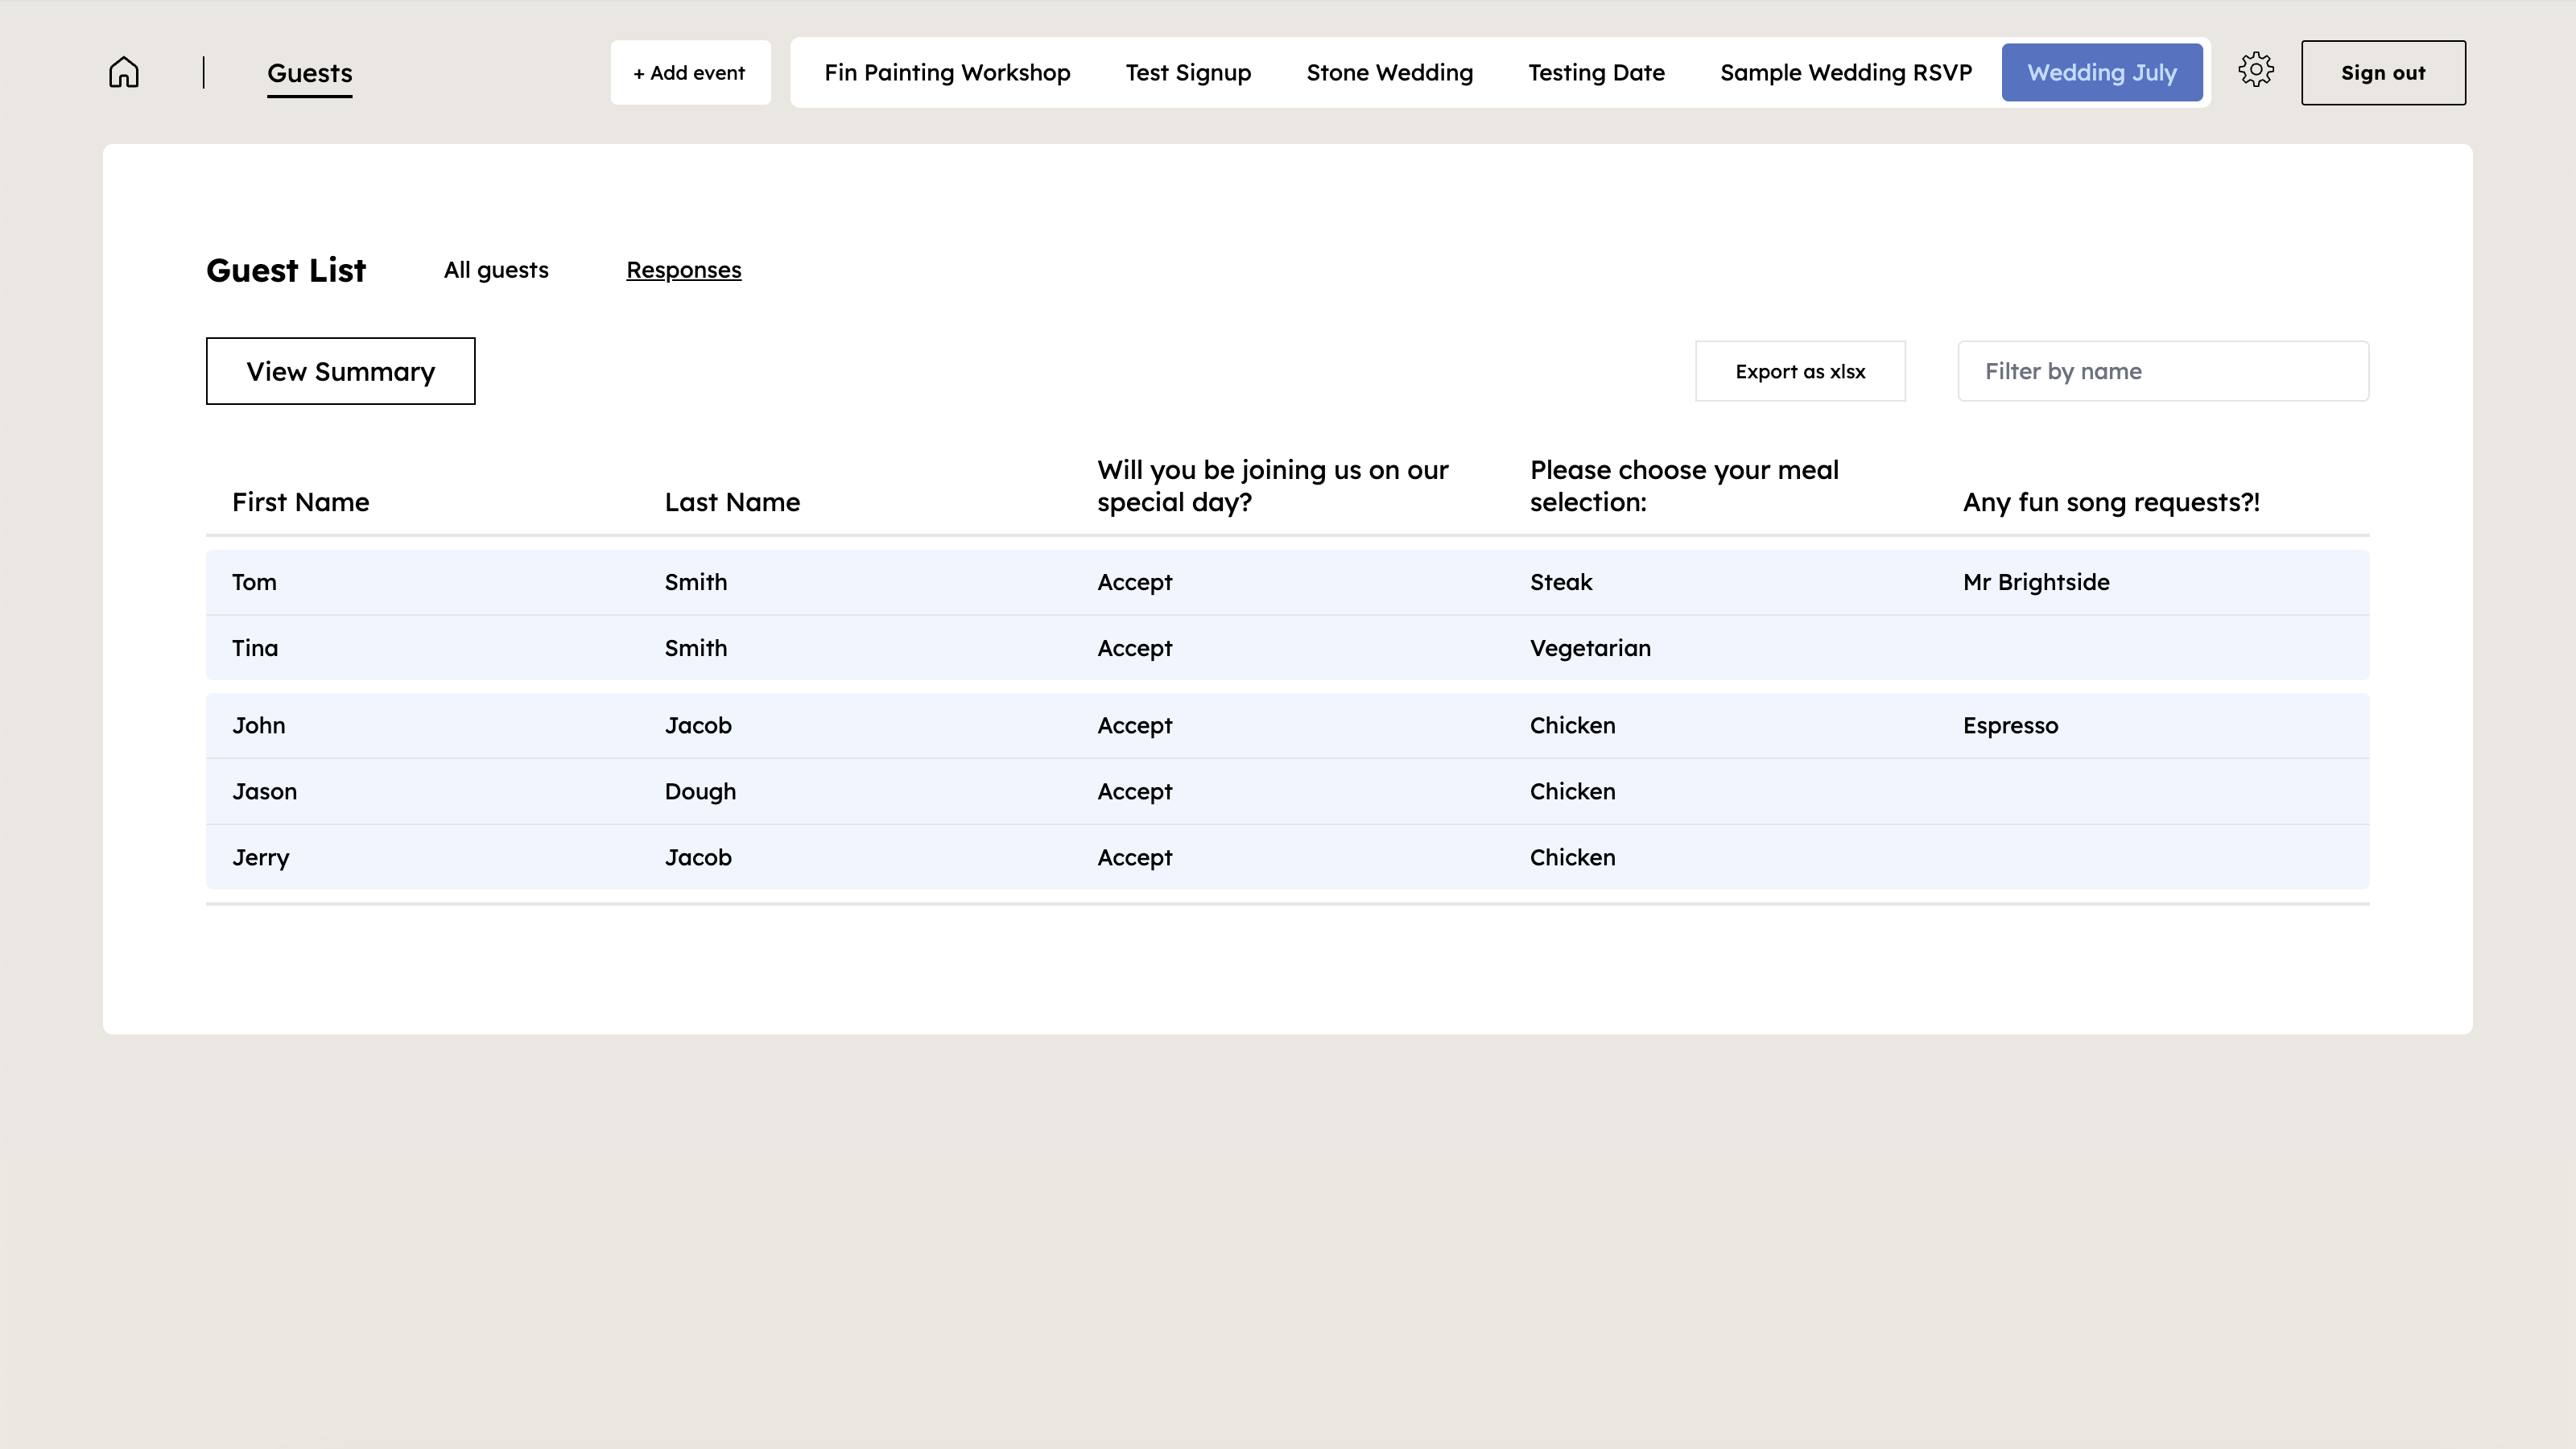
Task: Open the Stone Wedding event tab
Action: [1389, 72]
